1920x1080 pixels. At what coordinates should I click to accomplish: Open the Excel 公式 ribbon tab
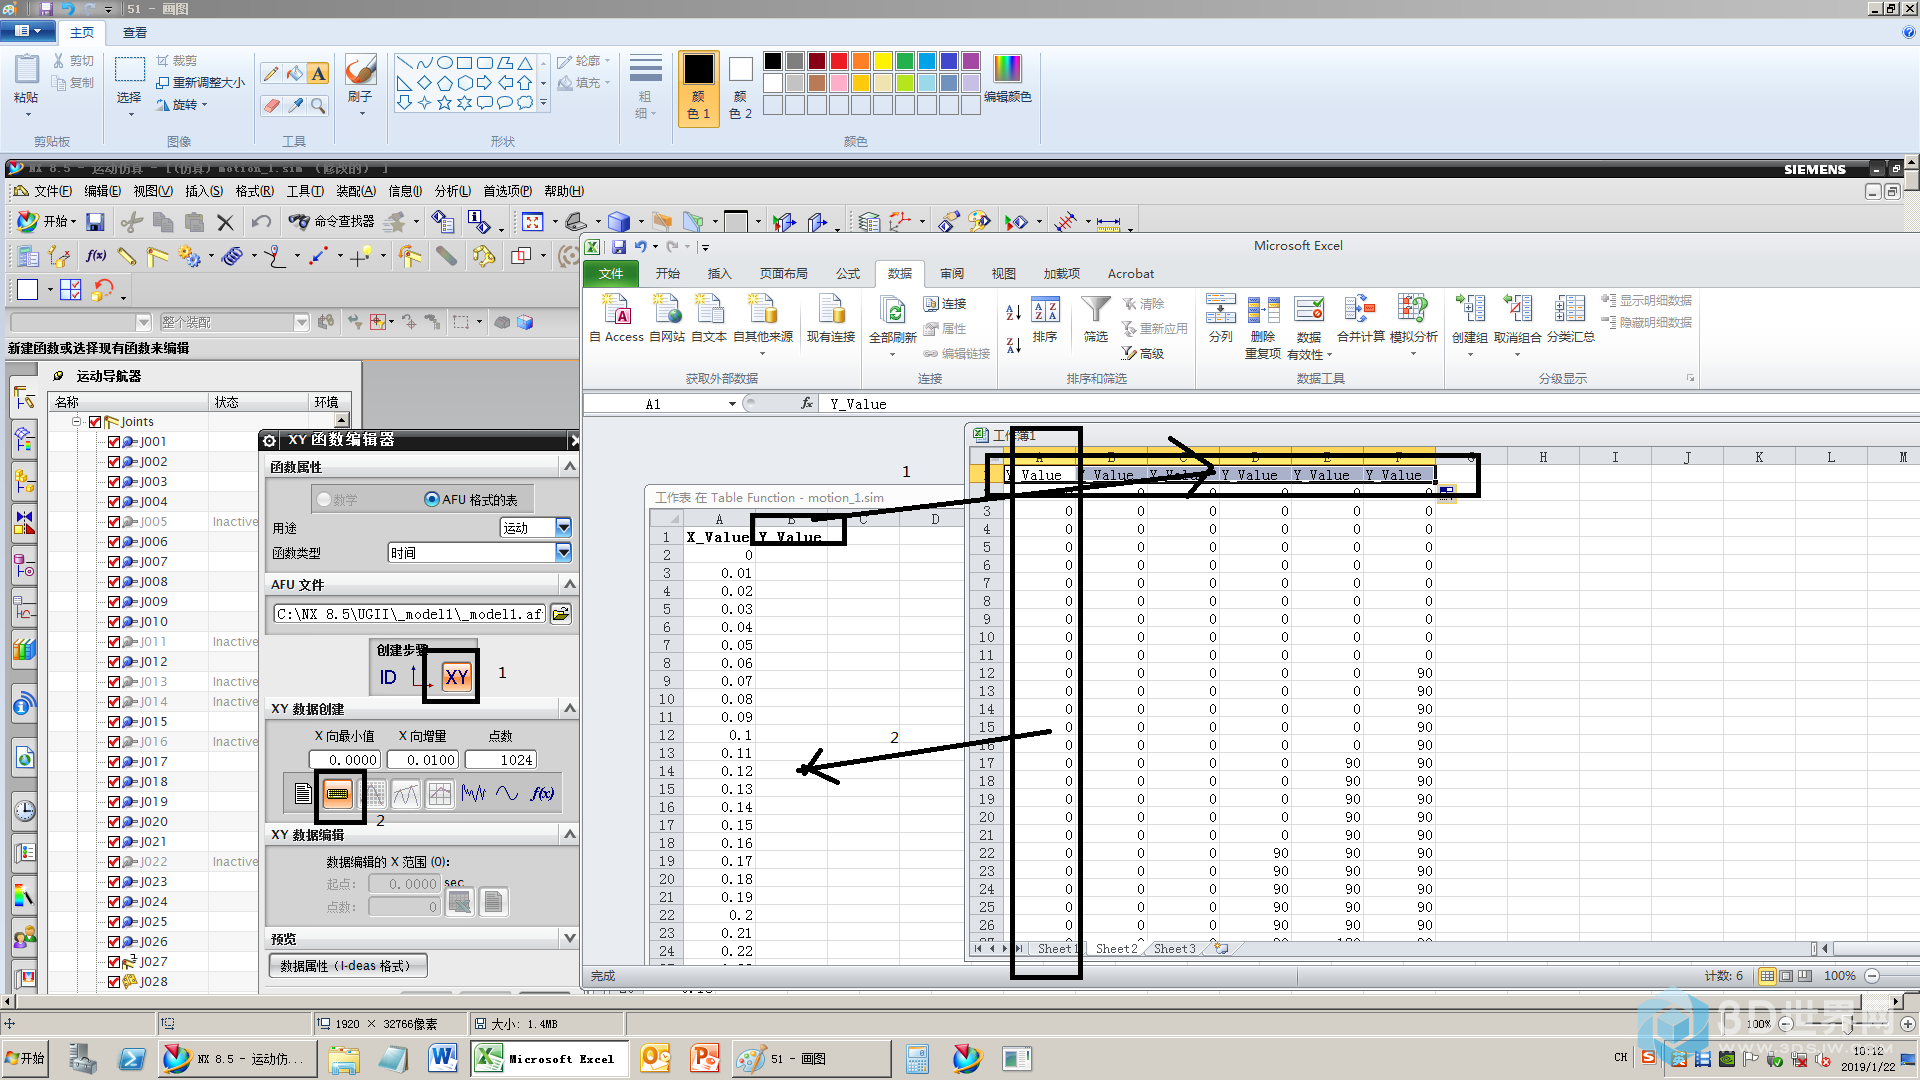848,273
